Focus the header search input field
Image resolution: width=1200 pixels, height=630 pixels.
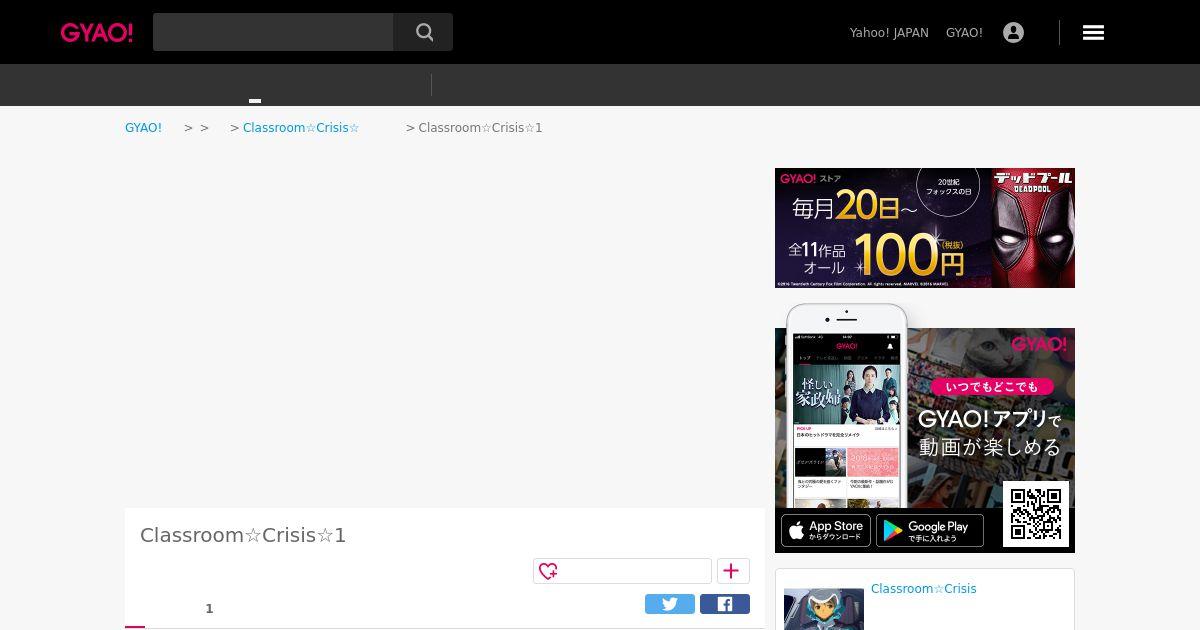(x=273, y=32)
